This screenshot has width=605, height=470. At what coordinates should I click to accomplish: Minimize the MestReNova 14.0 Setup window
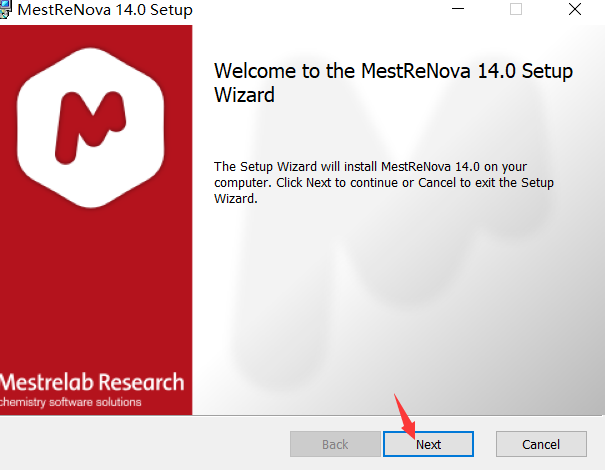458,9
